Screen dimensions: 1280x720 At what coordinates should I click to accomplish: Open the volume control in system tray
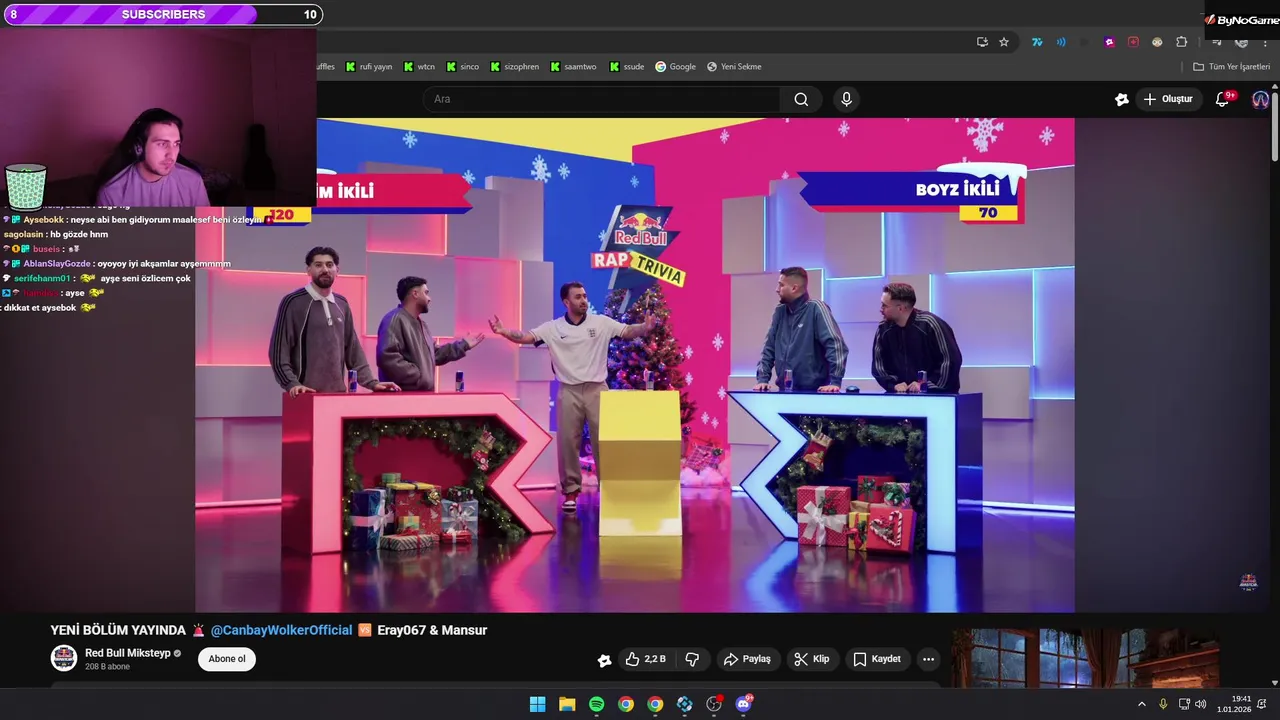pos(1200,704)
